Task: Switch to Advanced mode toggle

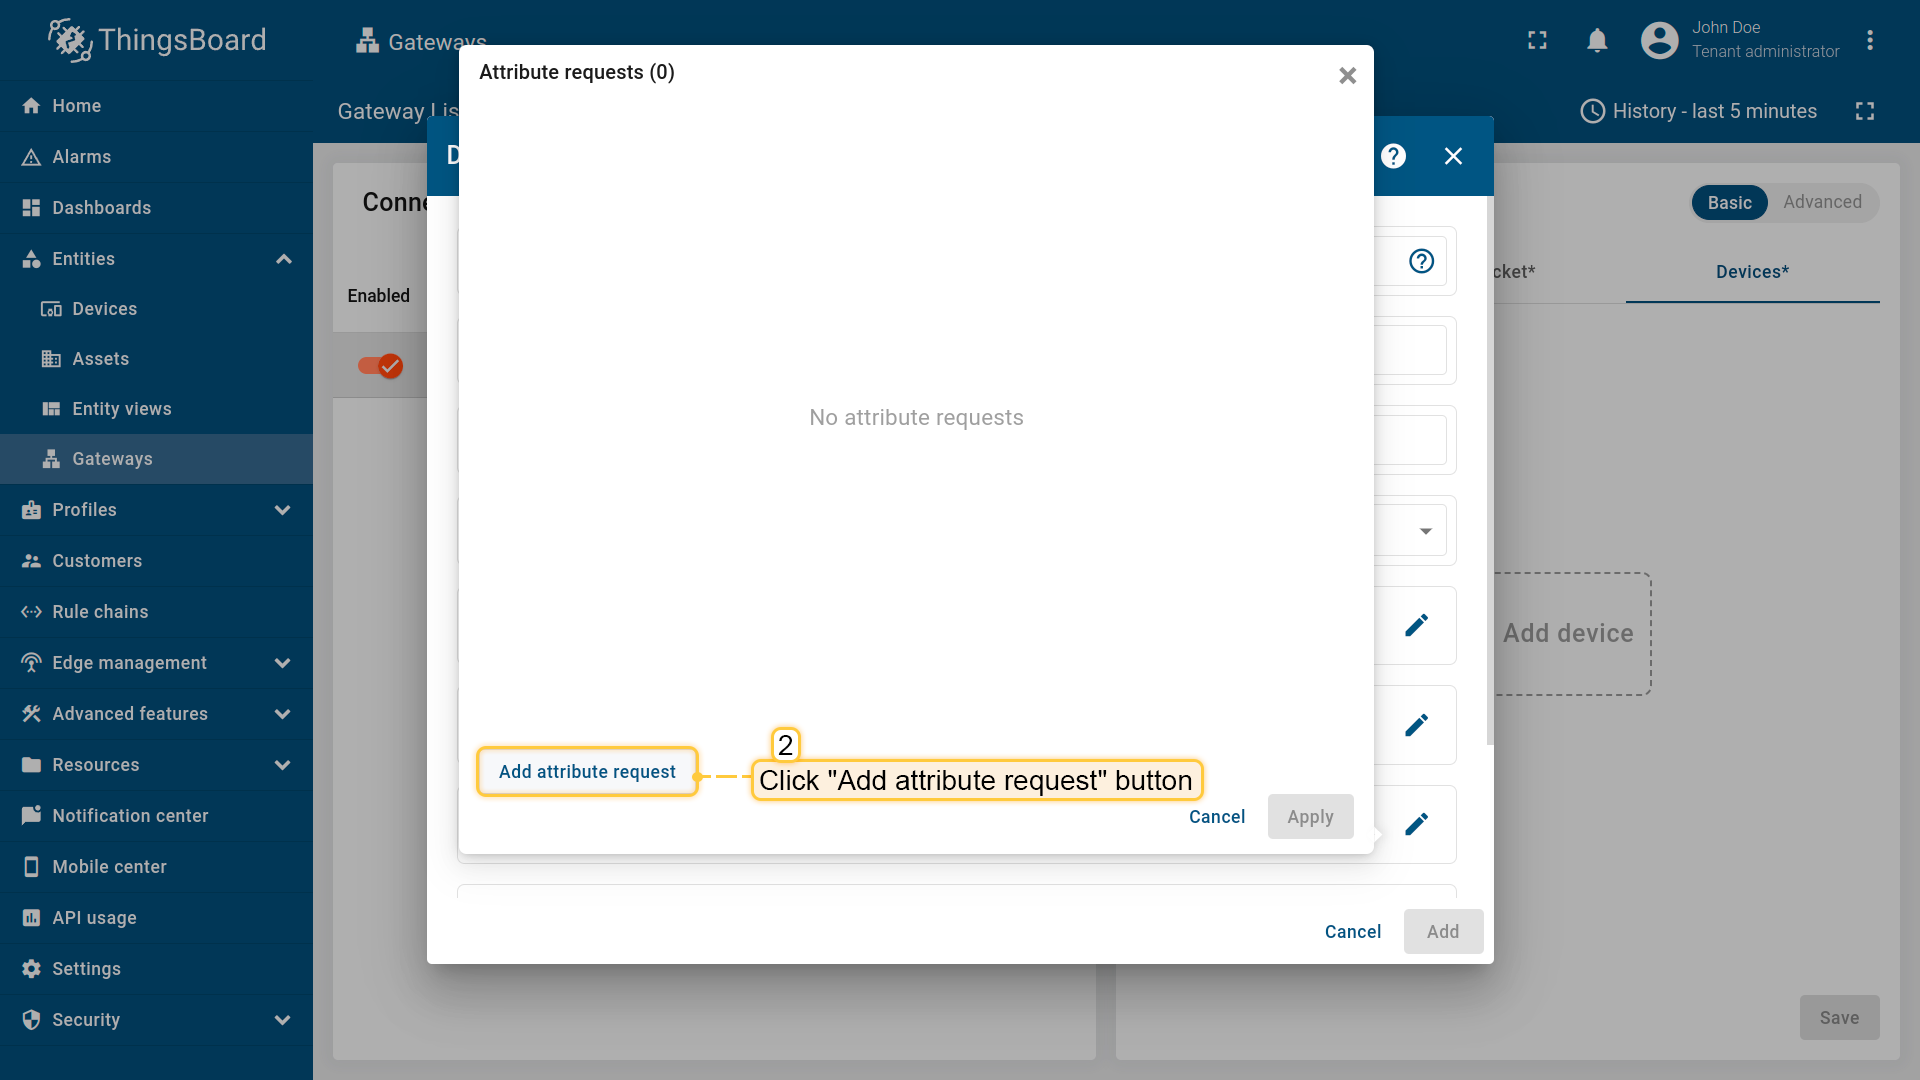Action: (1822, 202)
